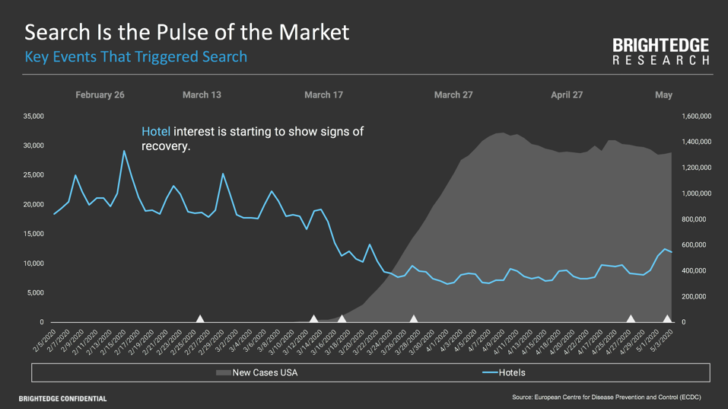Click the Search Is the Pulse title
The width and height of the screenshot is (728, 409).
187,32
